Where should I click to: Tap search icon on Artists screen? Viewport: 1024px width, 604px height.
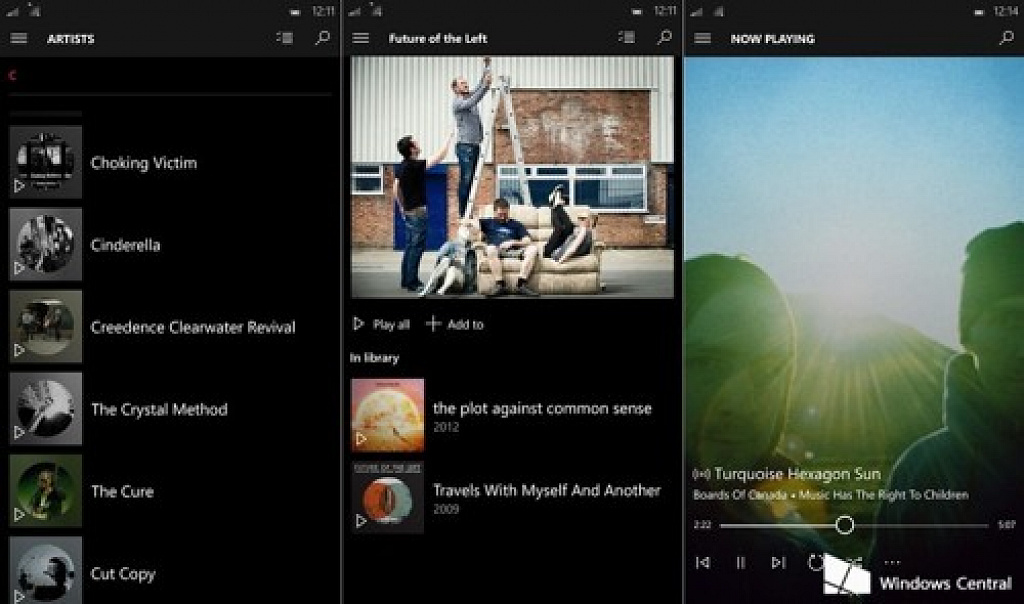click(x=323, y=38)
